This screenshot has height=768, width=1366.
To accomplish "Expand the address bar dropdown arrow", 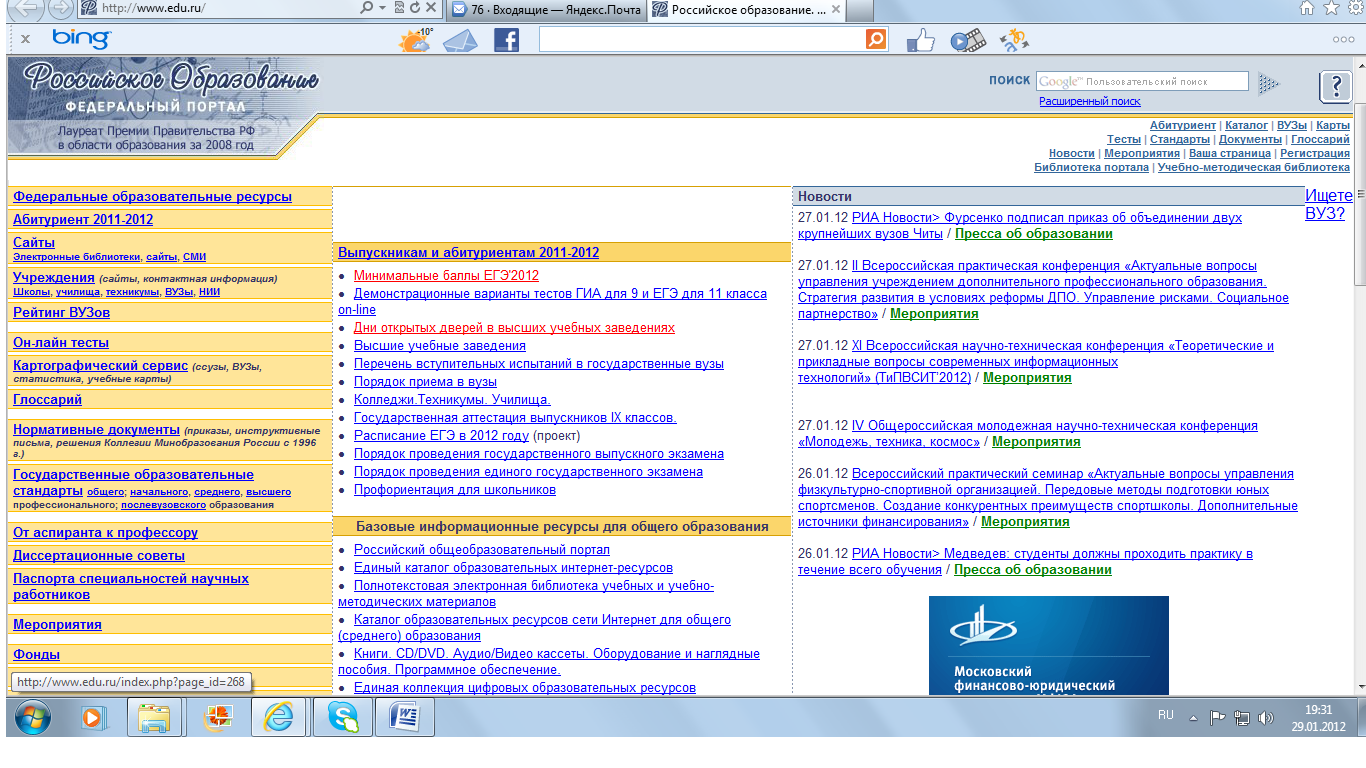I will click(383, 8).
